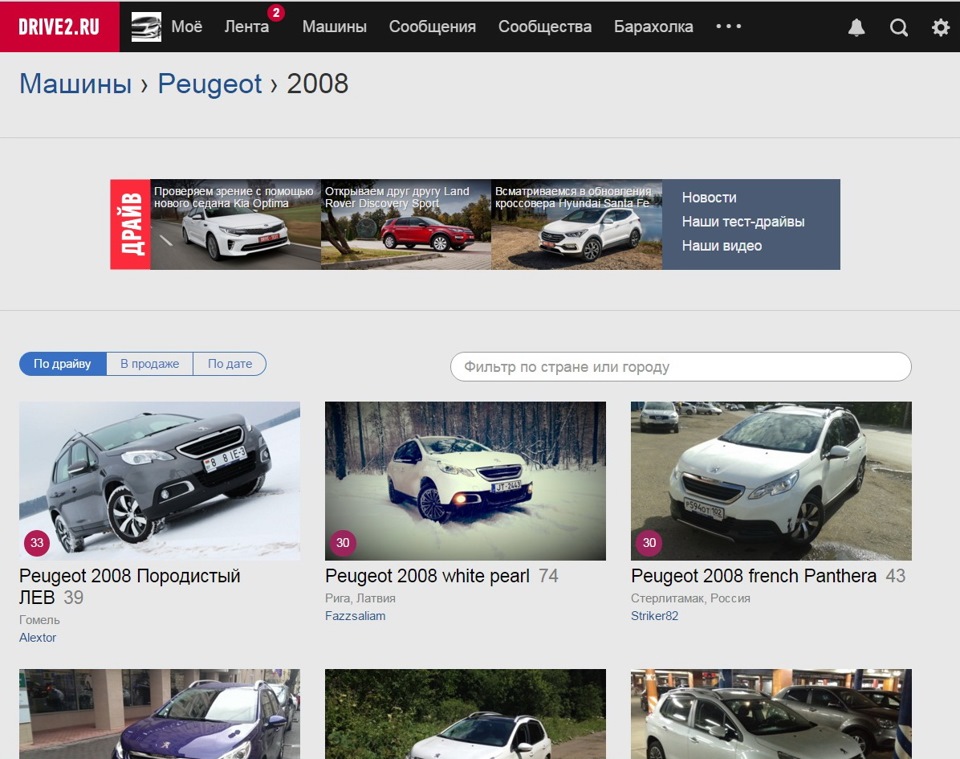This screenshot has width=960, height=759.
Task: Expand the three-dots more menu
Action: [x=729, y=26]
